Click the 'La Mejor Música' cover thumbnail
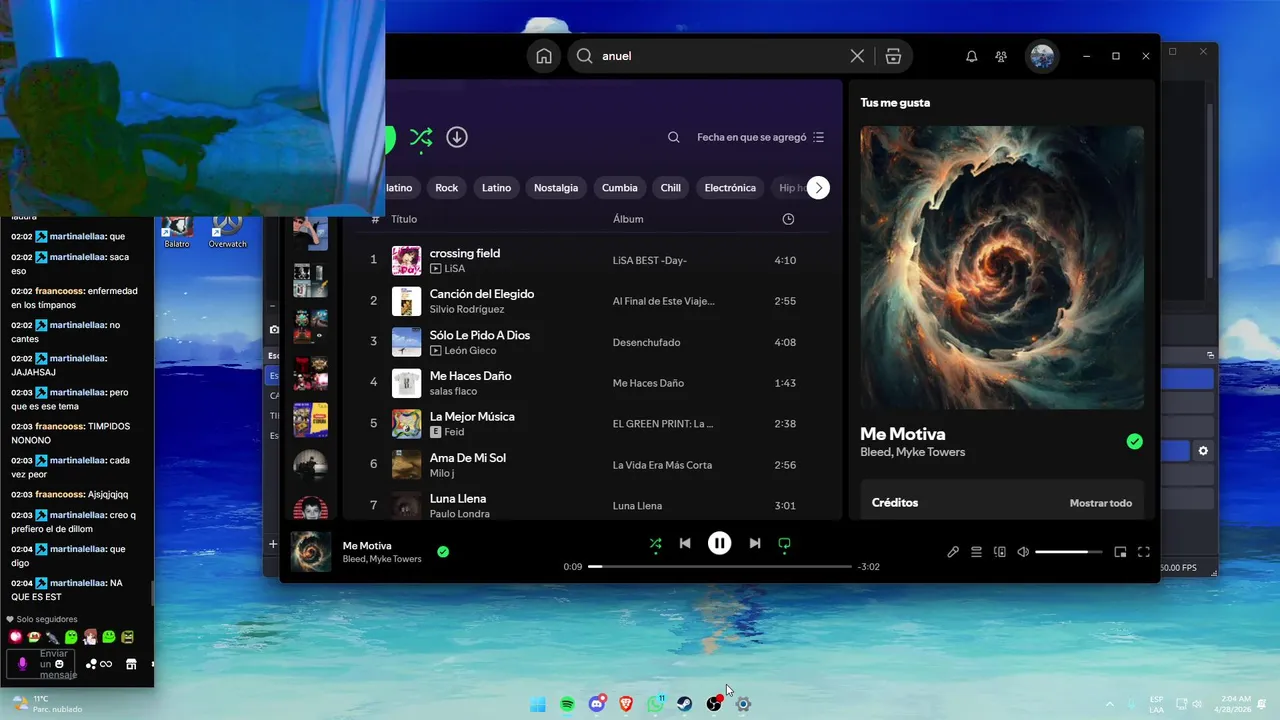Image resolution: width=1280 pixels, height=720 pixels. (x=406, y=424)
